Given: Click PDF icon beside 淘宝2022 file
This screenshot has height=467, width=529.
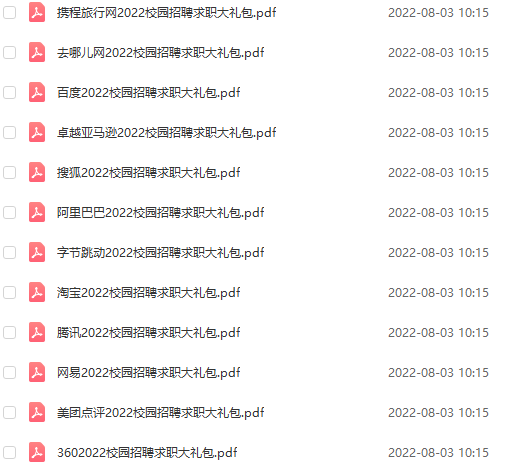Looking at the screenshot, I should pyautogui.click(x=37, y=292).
